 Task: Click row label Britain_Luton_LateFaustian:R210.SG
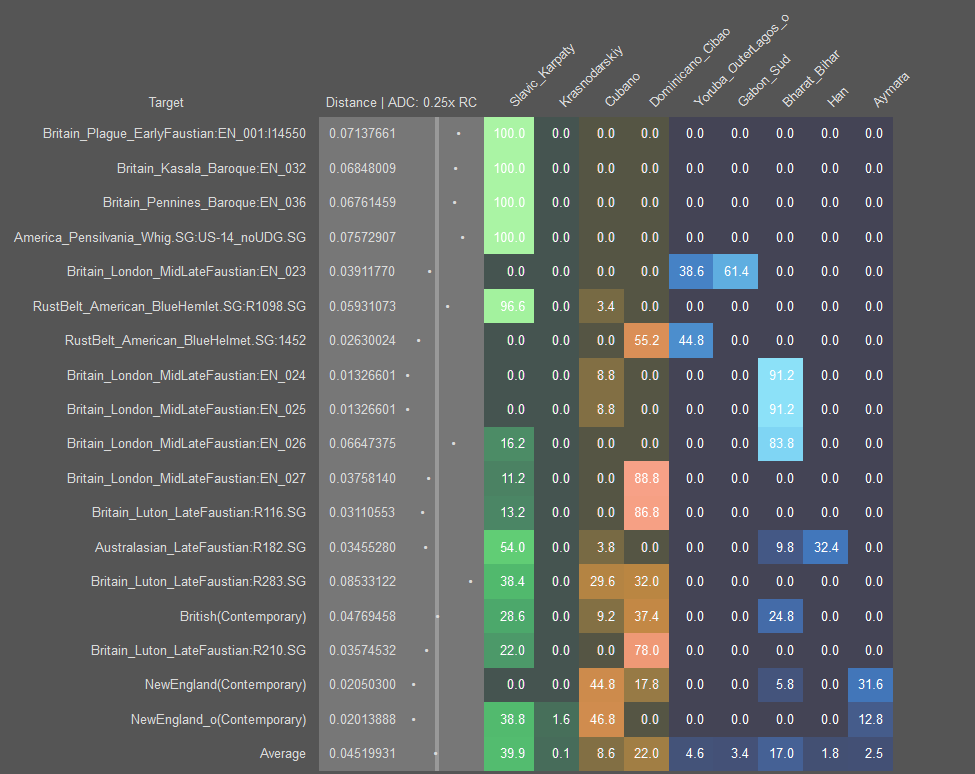coord(198,651)
